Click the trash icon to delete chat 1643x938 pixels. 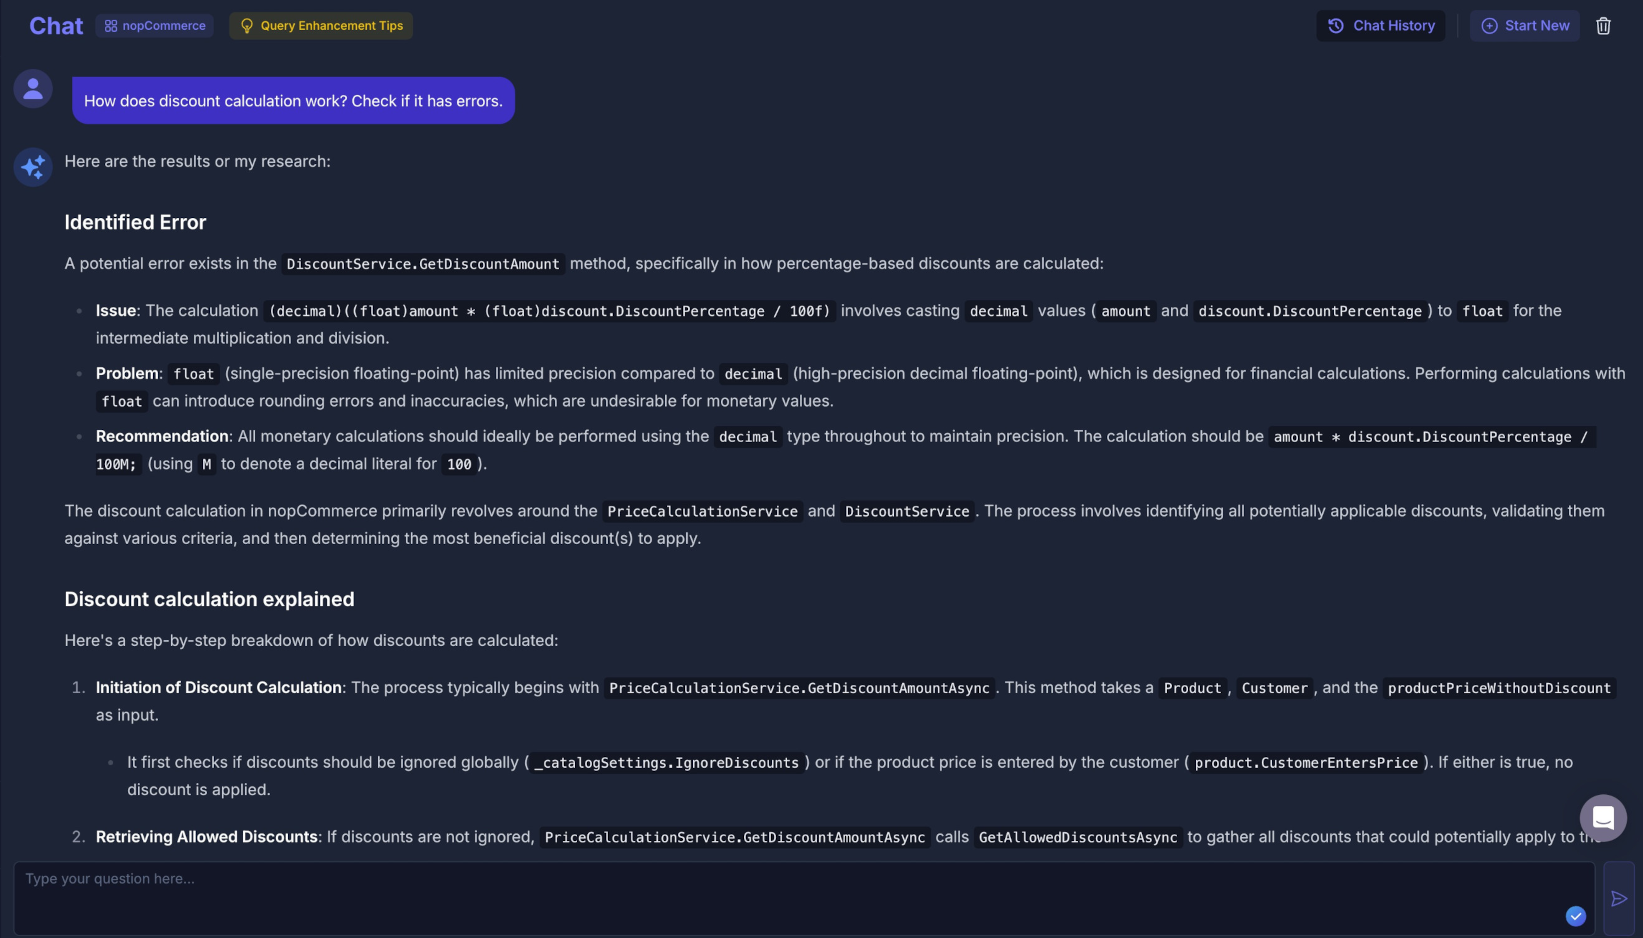pos(1603,26)
